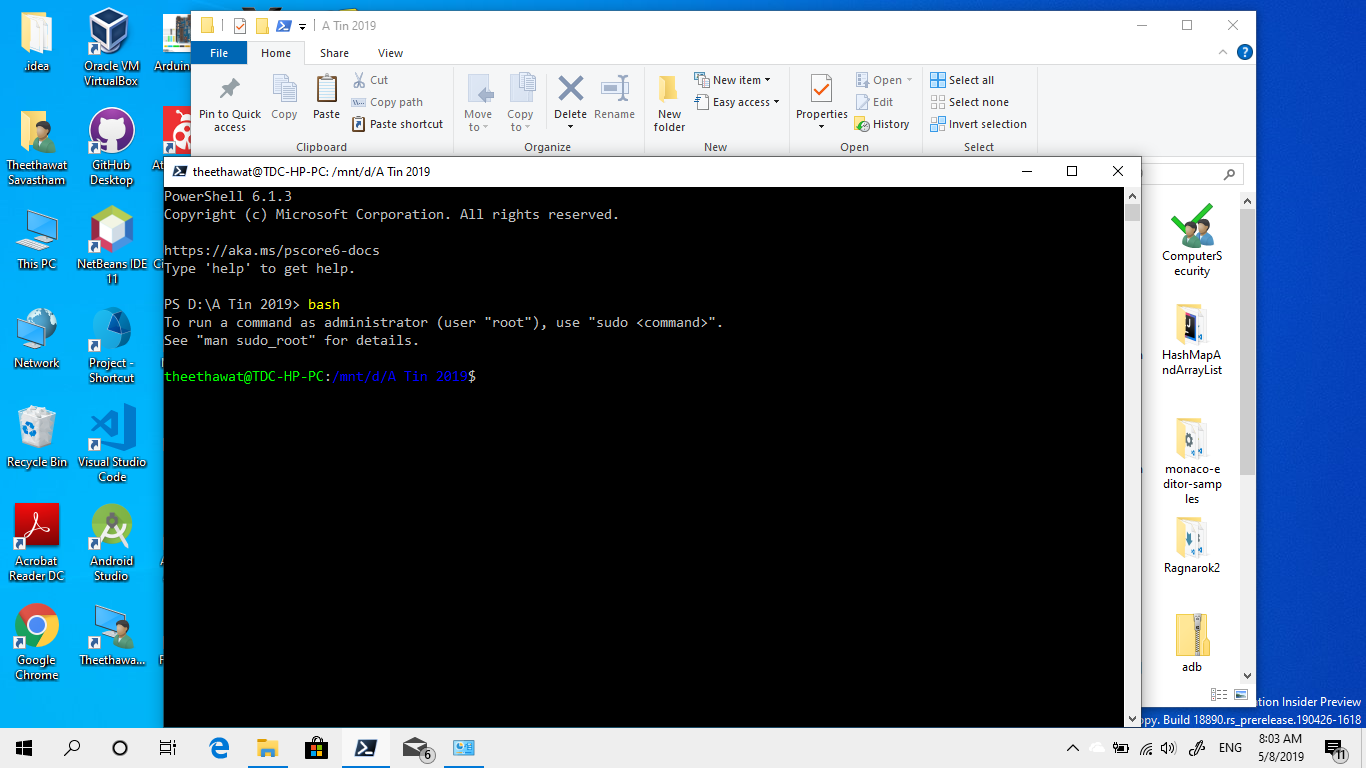Select Copy path in Clipboard group
The image size is (1366, 768).
pos(388,102)
